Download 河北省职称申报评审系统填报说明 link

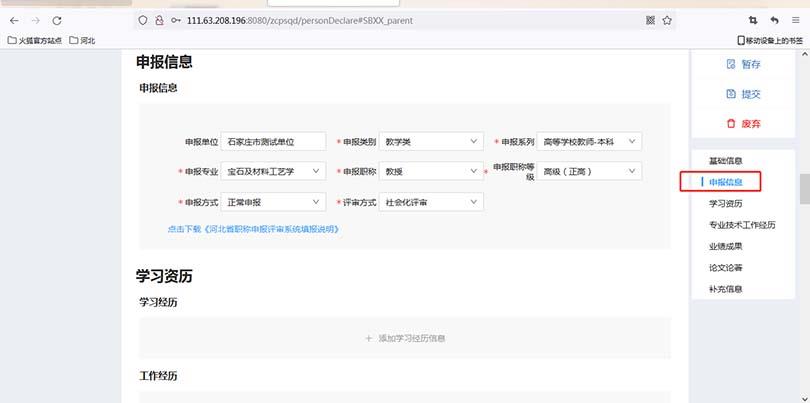coord(254,229)
